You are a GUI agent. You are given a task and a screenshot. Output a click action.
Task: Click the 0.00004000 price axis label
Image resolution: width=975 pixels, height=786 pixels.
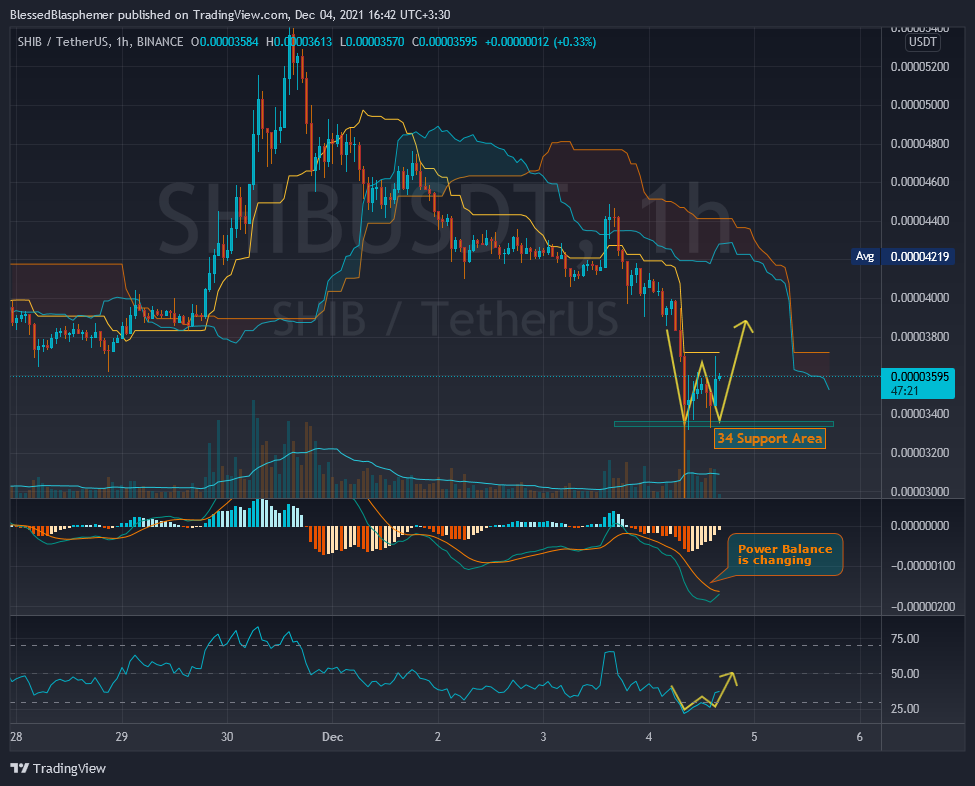point(920,298)
